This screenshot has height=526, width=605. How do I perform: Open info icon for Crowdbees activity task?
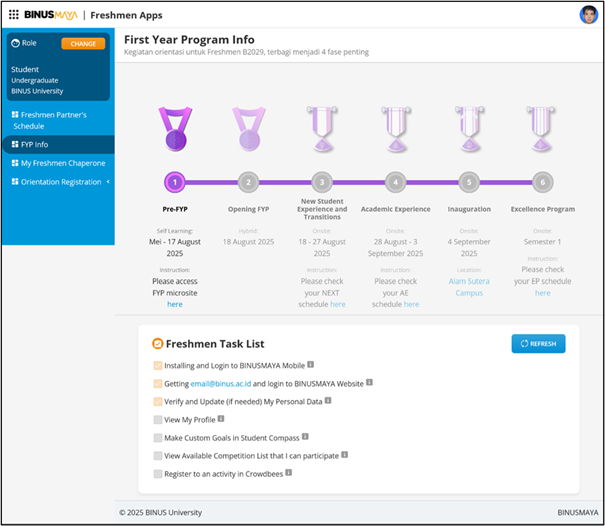click(x=288, y=473)
